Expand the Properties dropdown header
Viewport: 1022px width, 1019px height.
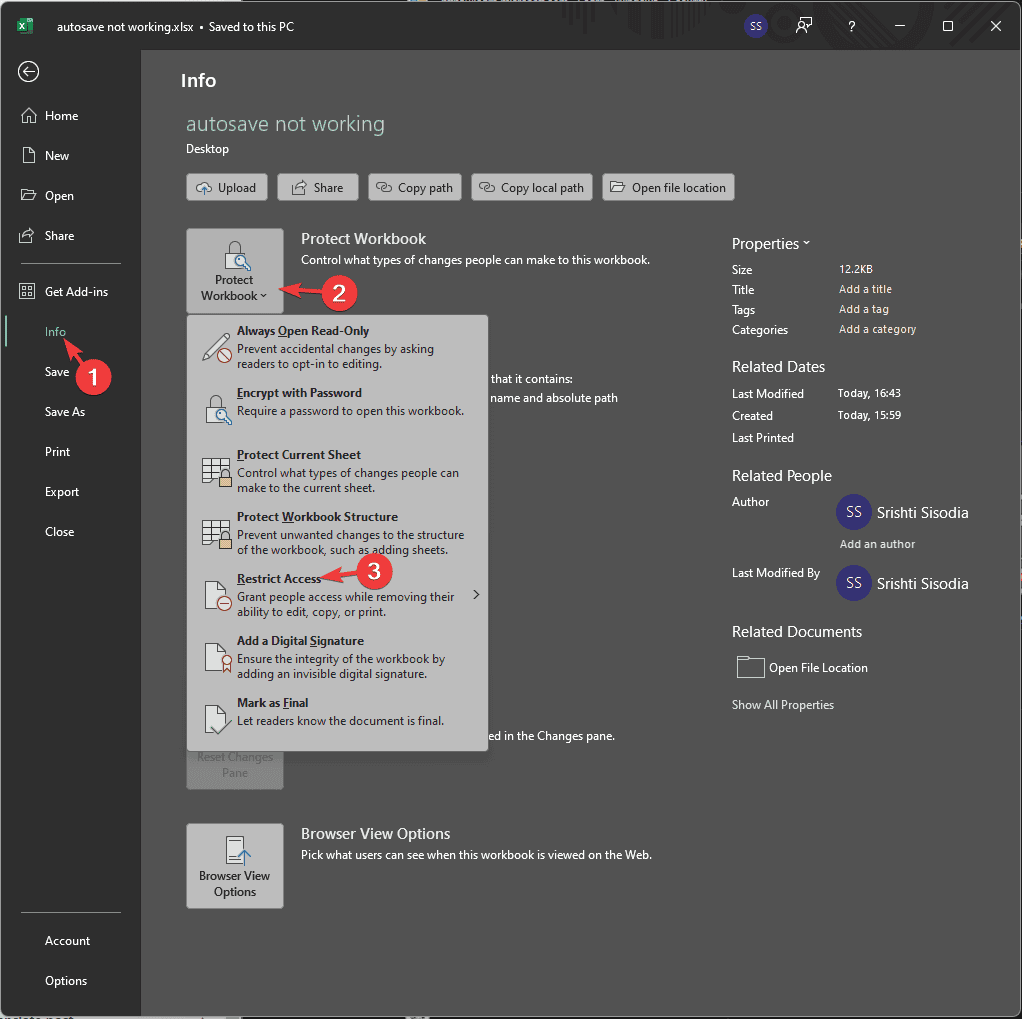(x=770, y=243)
